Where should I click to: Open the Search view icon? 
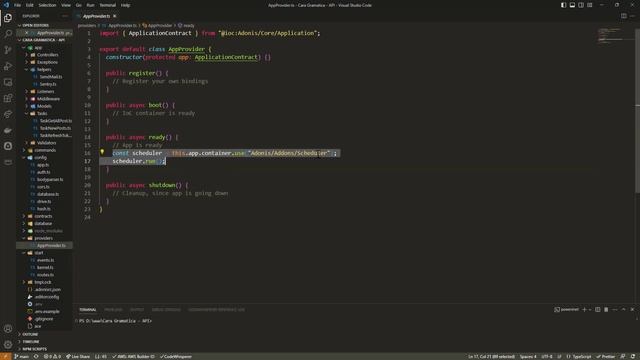[x=8, y=33]
